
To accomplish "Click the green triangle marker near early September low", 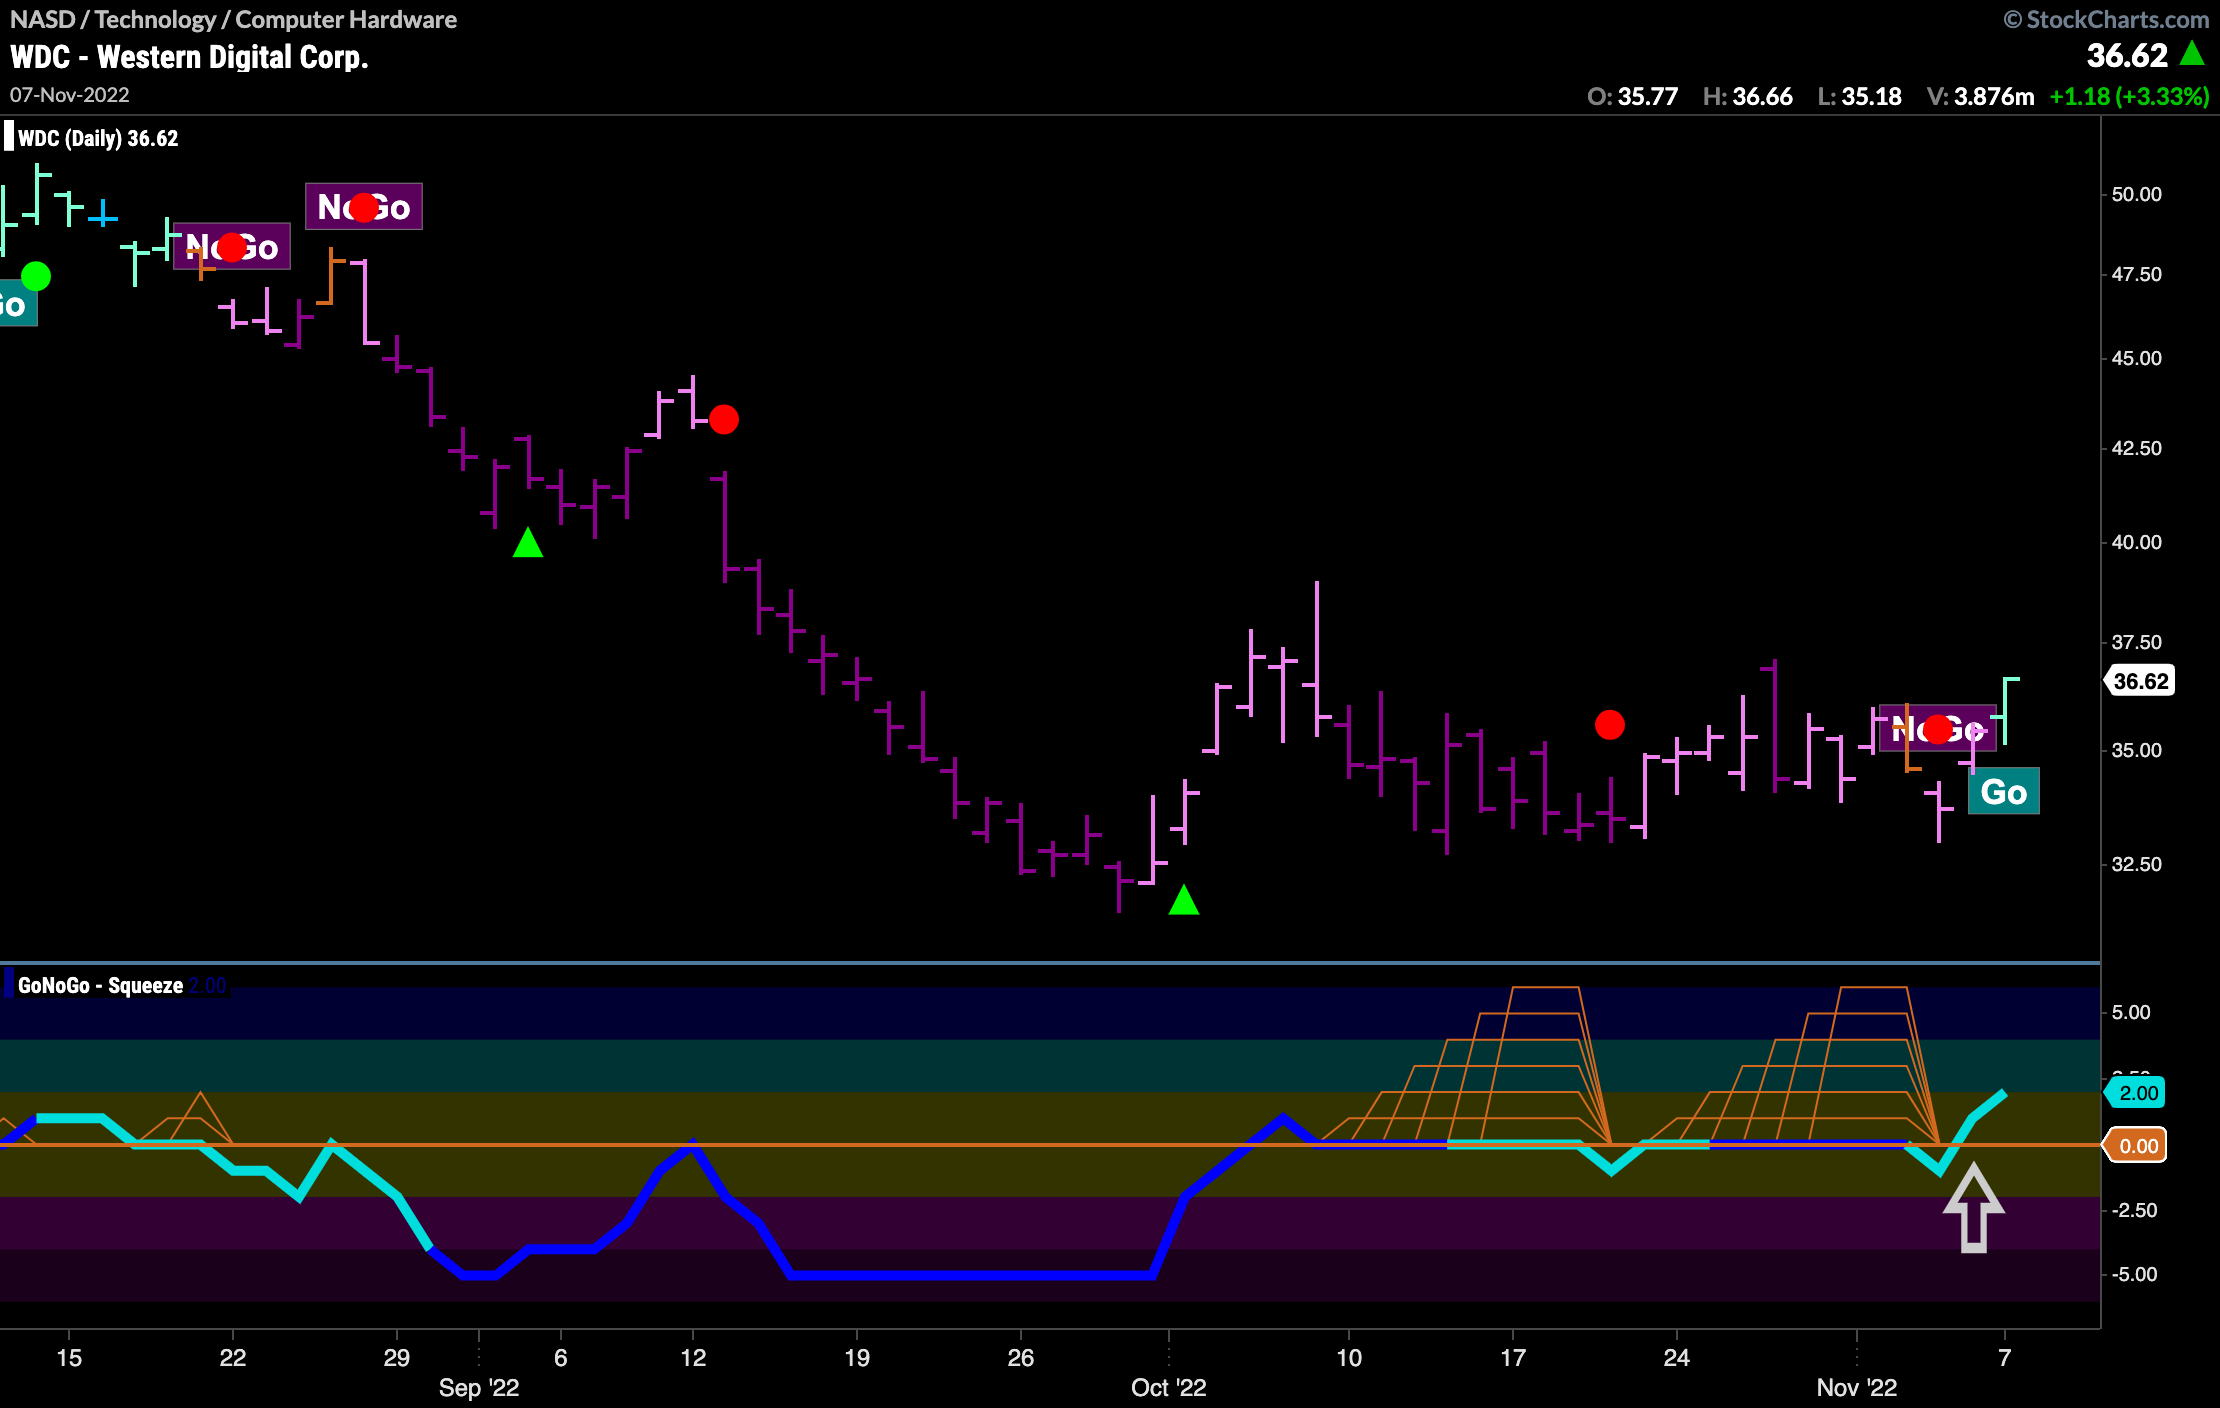I will click(528, 543).
